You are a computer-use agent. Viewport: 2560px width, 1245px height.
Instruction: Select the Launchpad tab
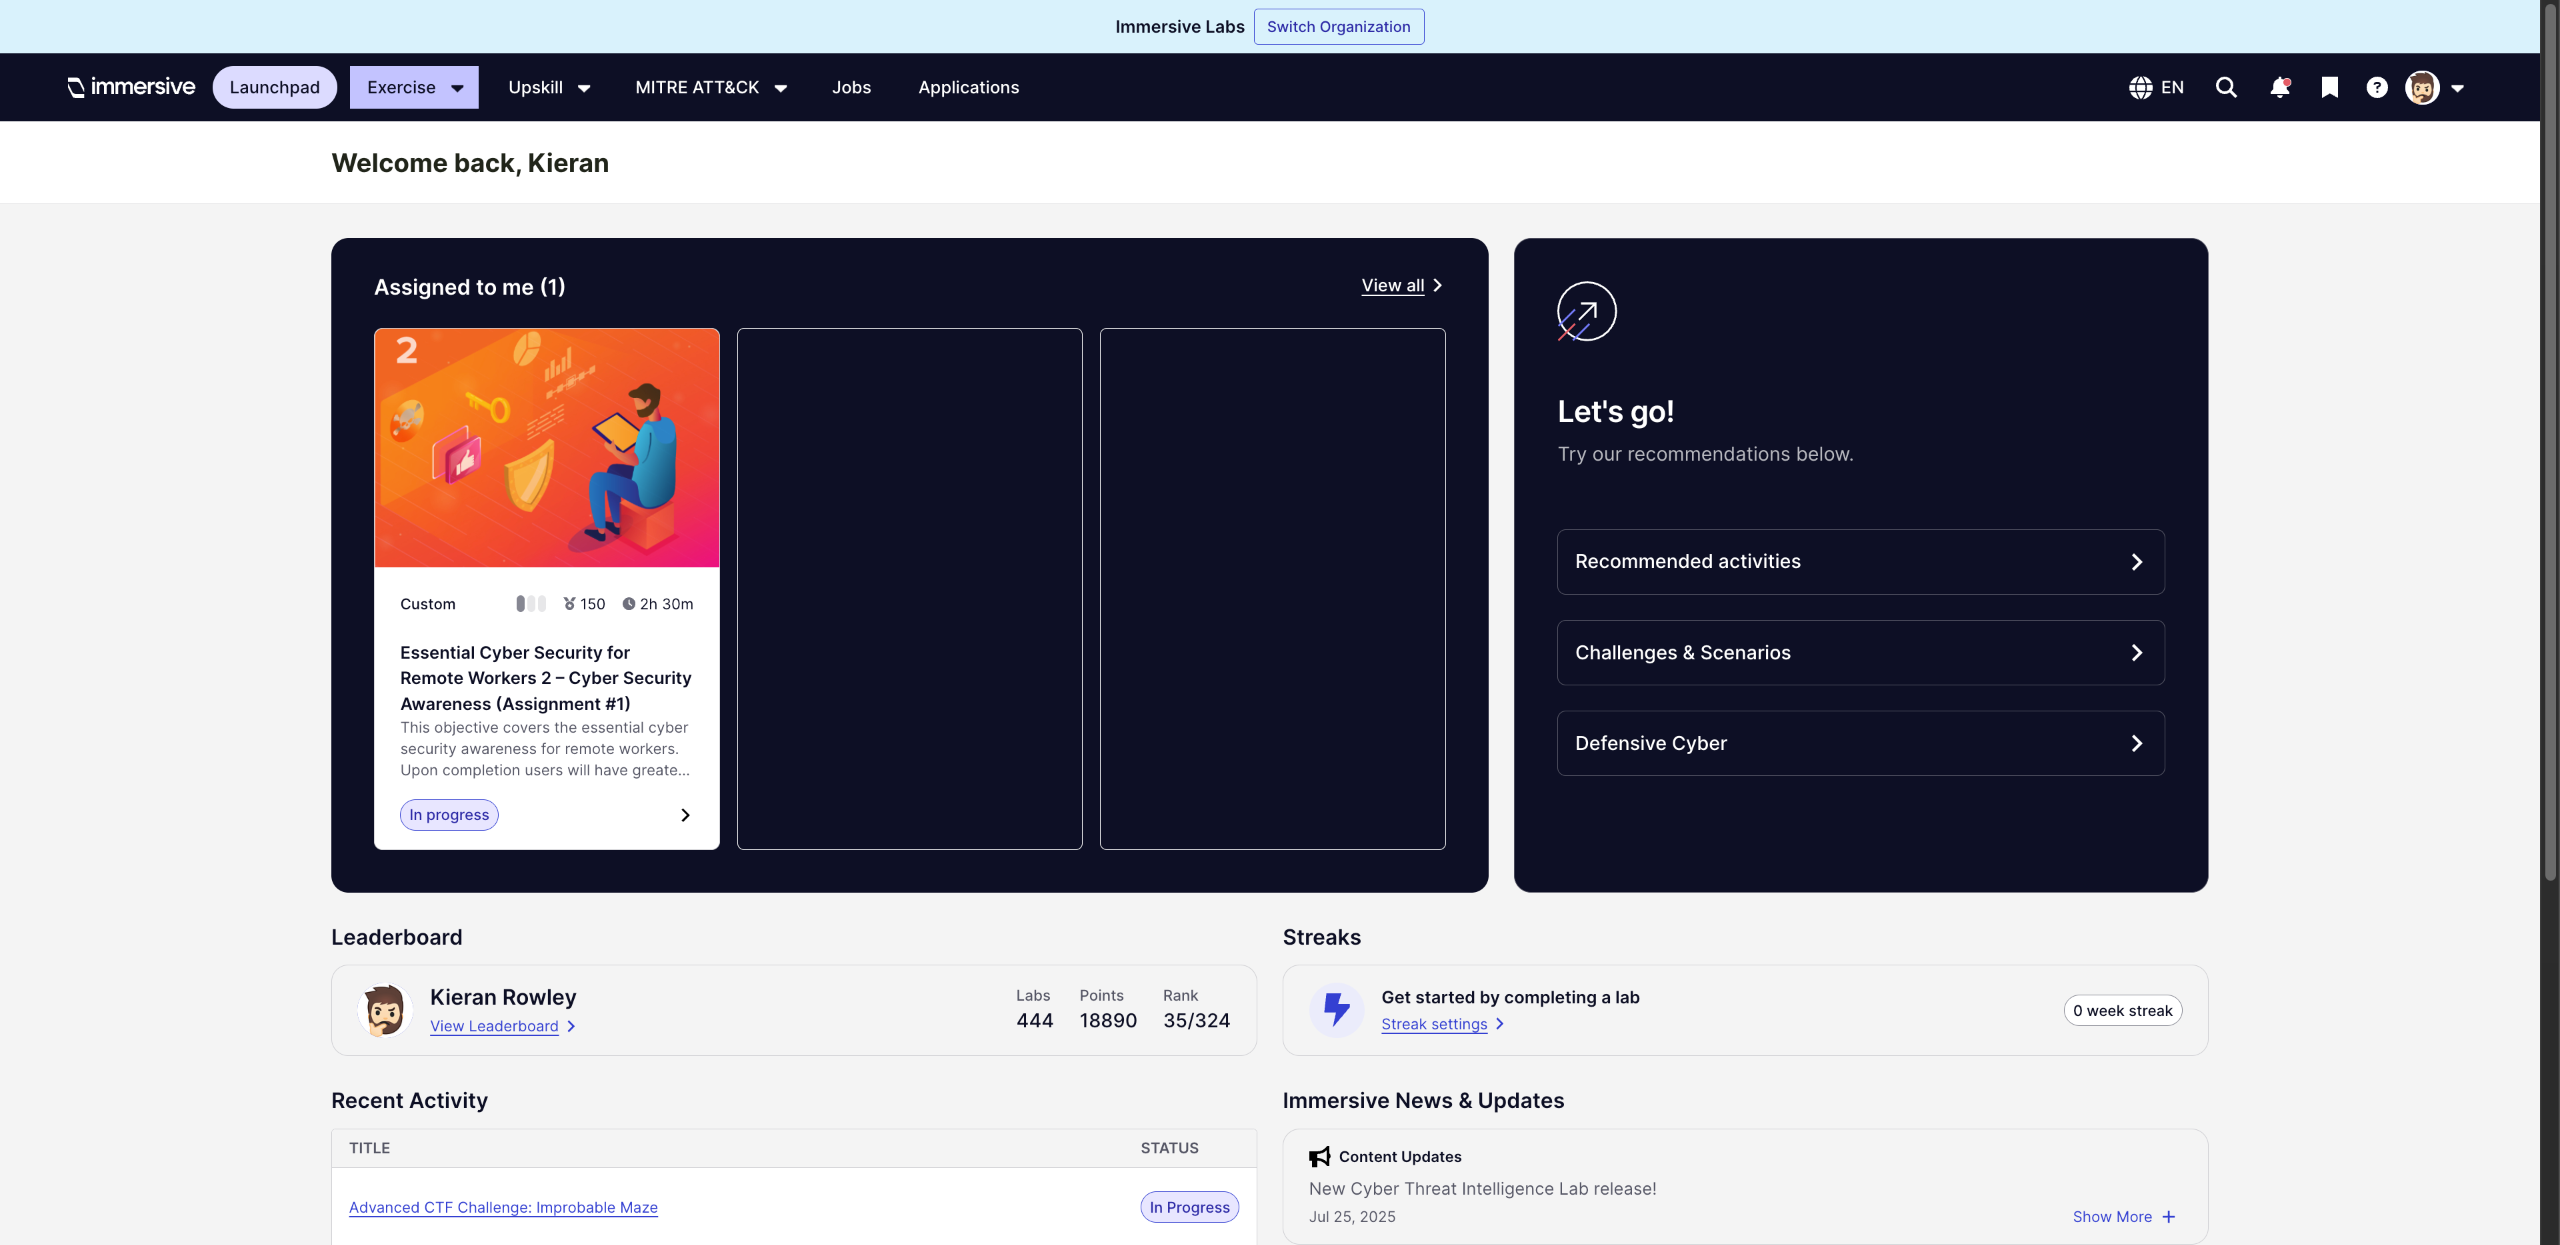(274, 88)
